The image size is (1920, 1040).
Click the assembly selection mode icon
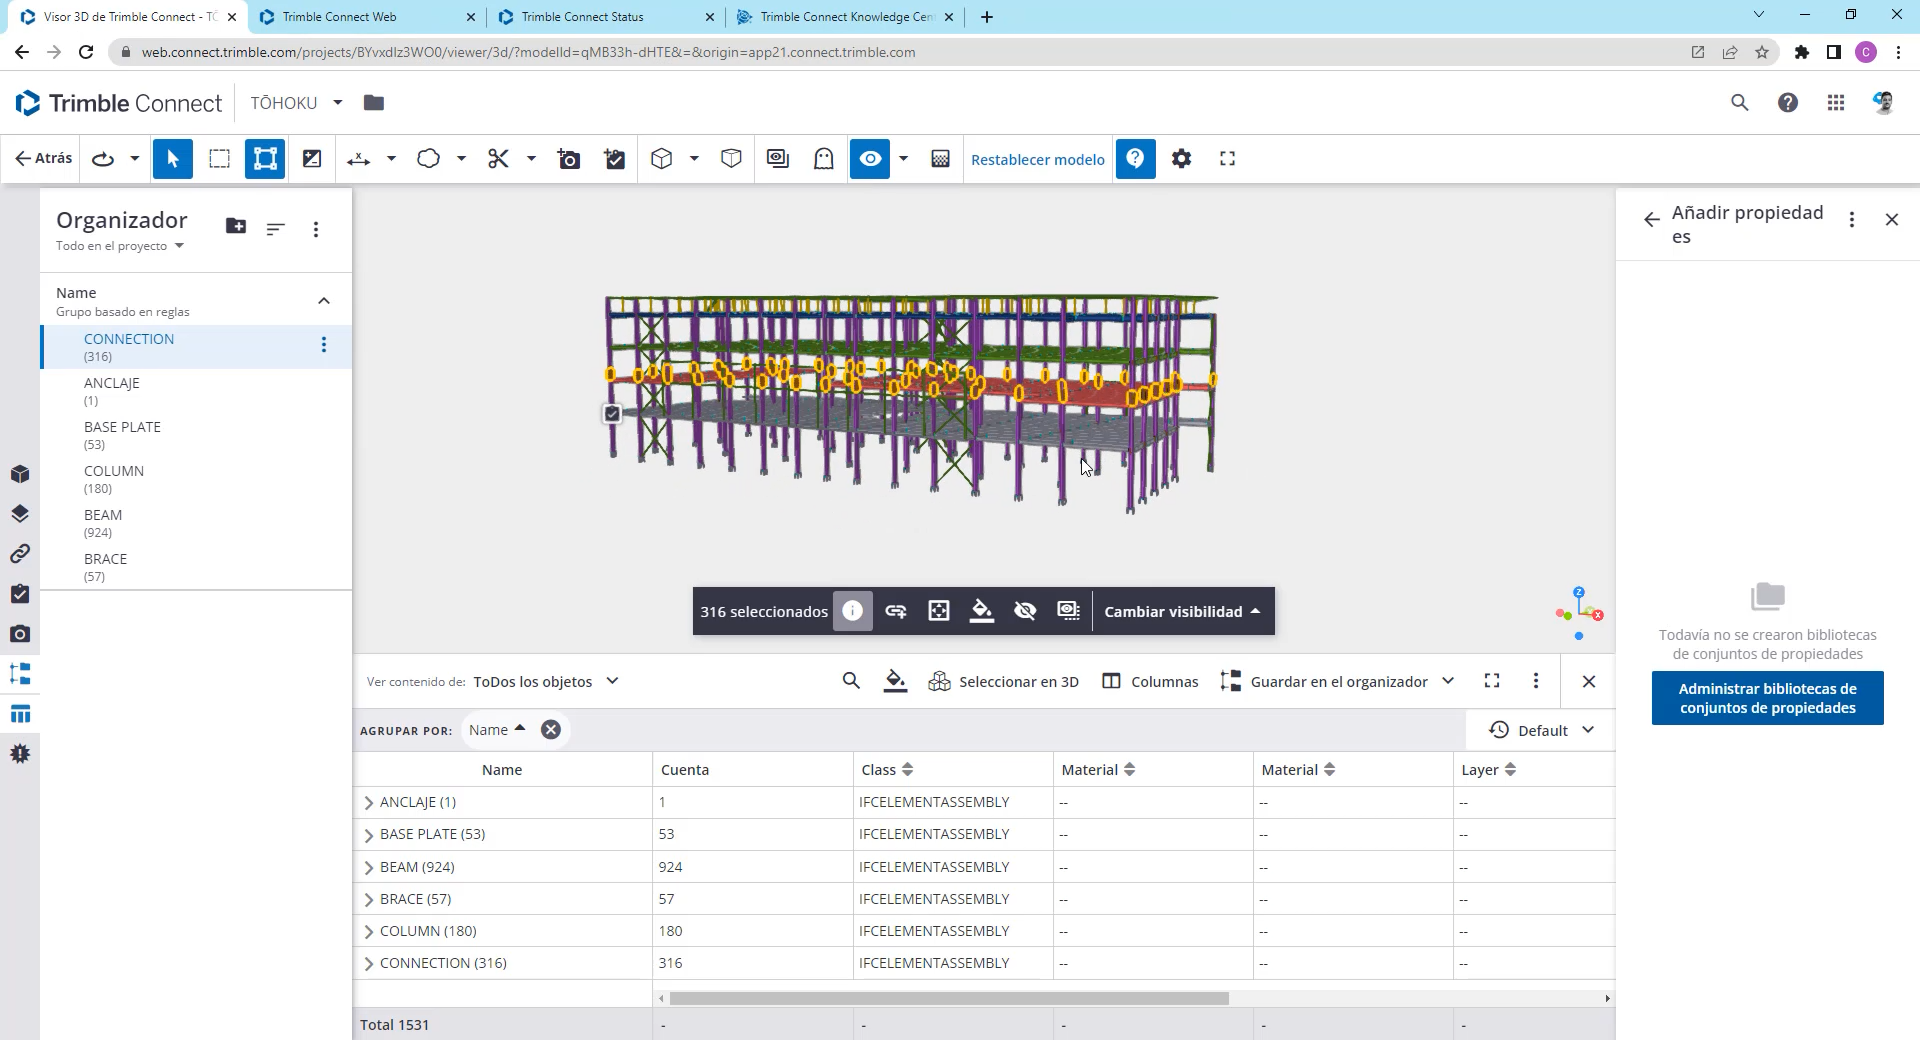(265, 159)
